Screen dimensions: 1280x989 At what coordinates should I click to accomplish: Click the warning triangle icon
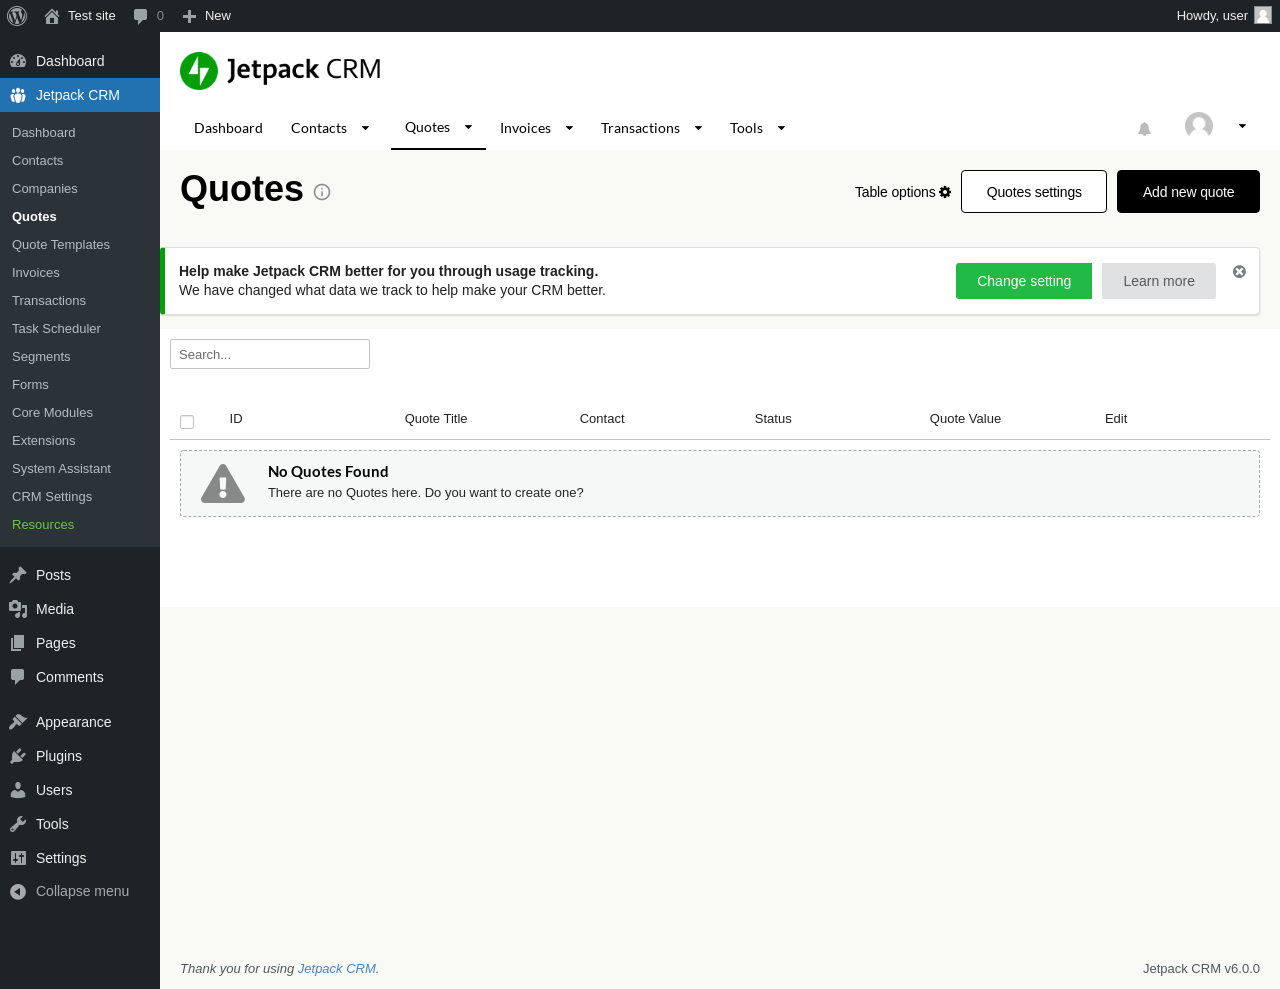click(223, 484)
